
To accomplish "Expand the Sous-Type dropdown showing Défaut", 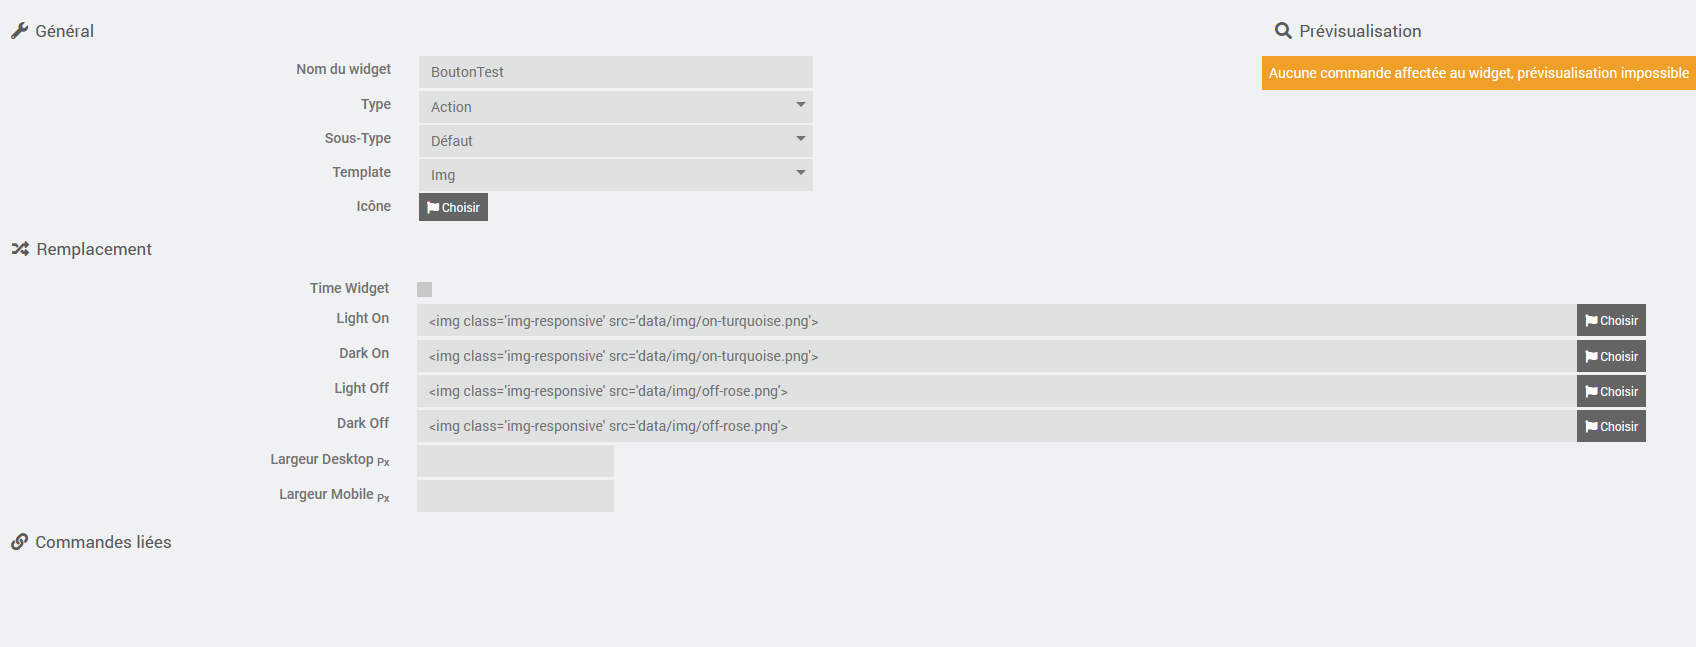I will click(x=615, y=141).
